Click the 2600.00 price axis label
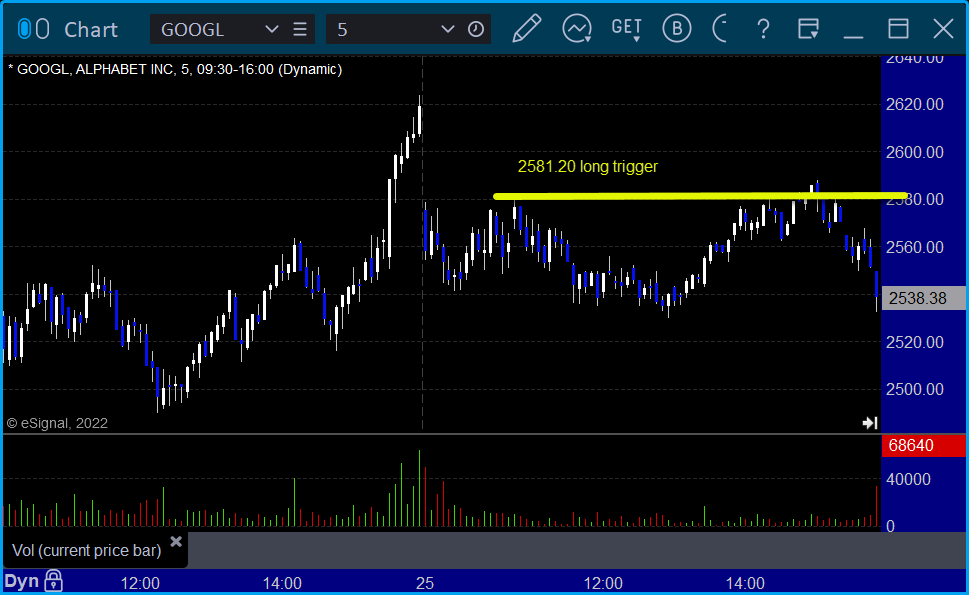 pyautogui.click(x=915, y=153)
